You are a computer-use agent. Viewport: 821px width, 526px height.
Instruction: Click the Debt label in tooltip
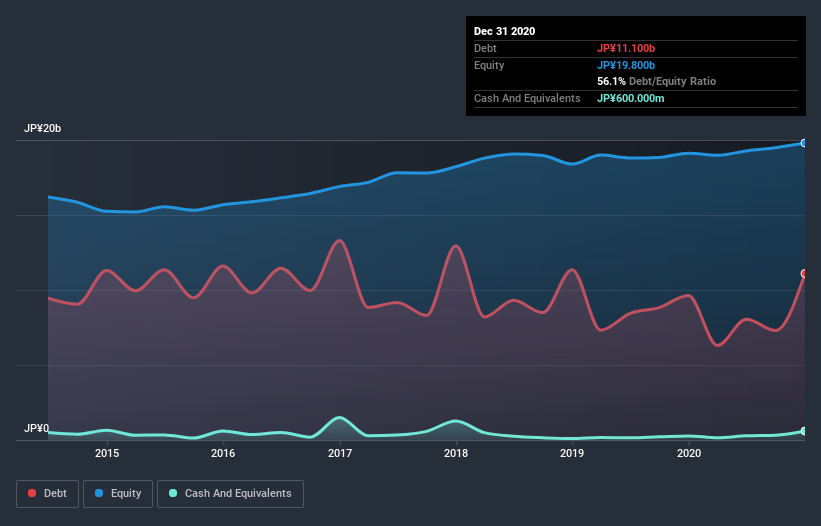click(485, 49)
